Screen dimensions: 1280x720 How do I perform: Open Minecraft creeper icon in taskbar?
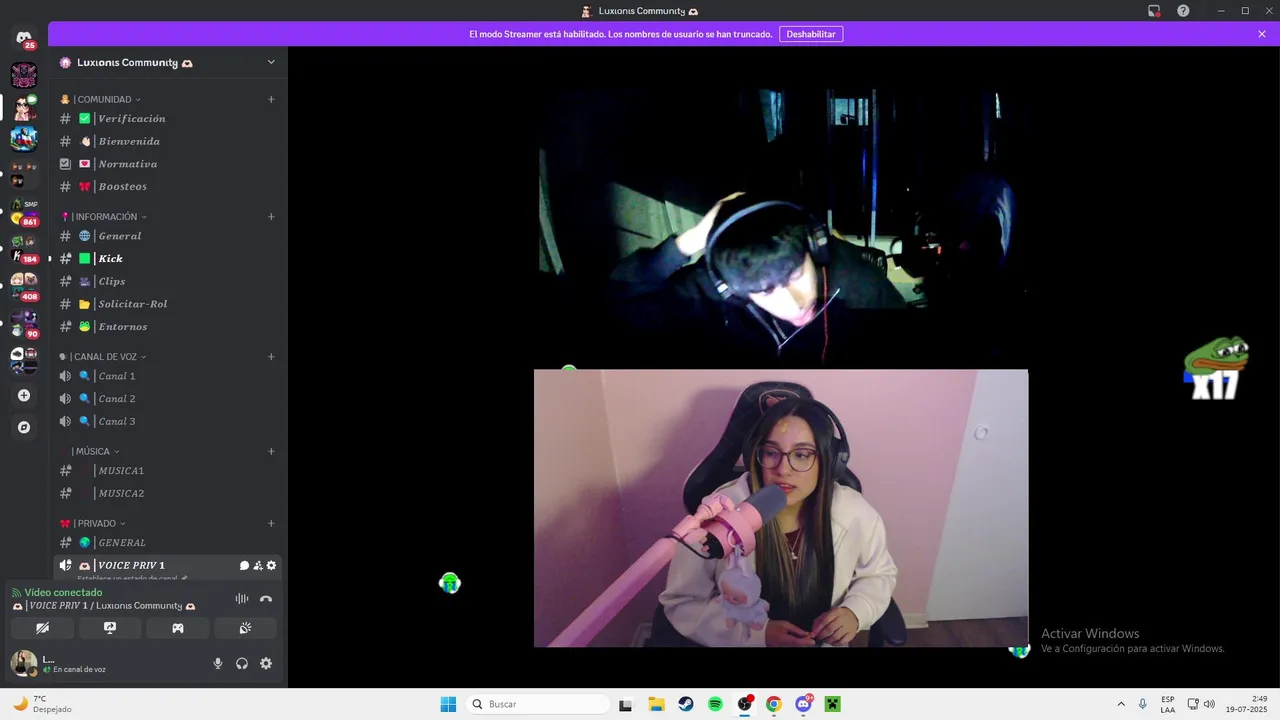[832, 704]
